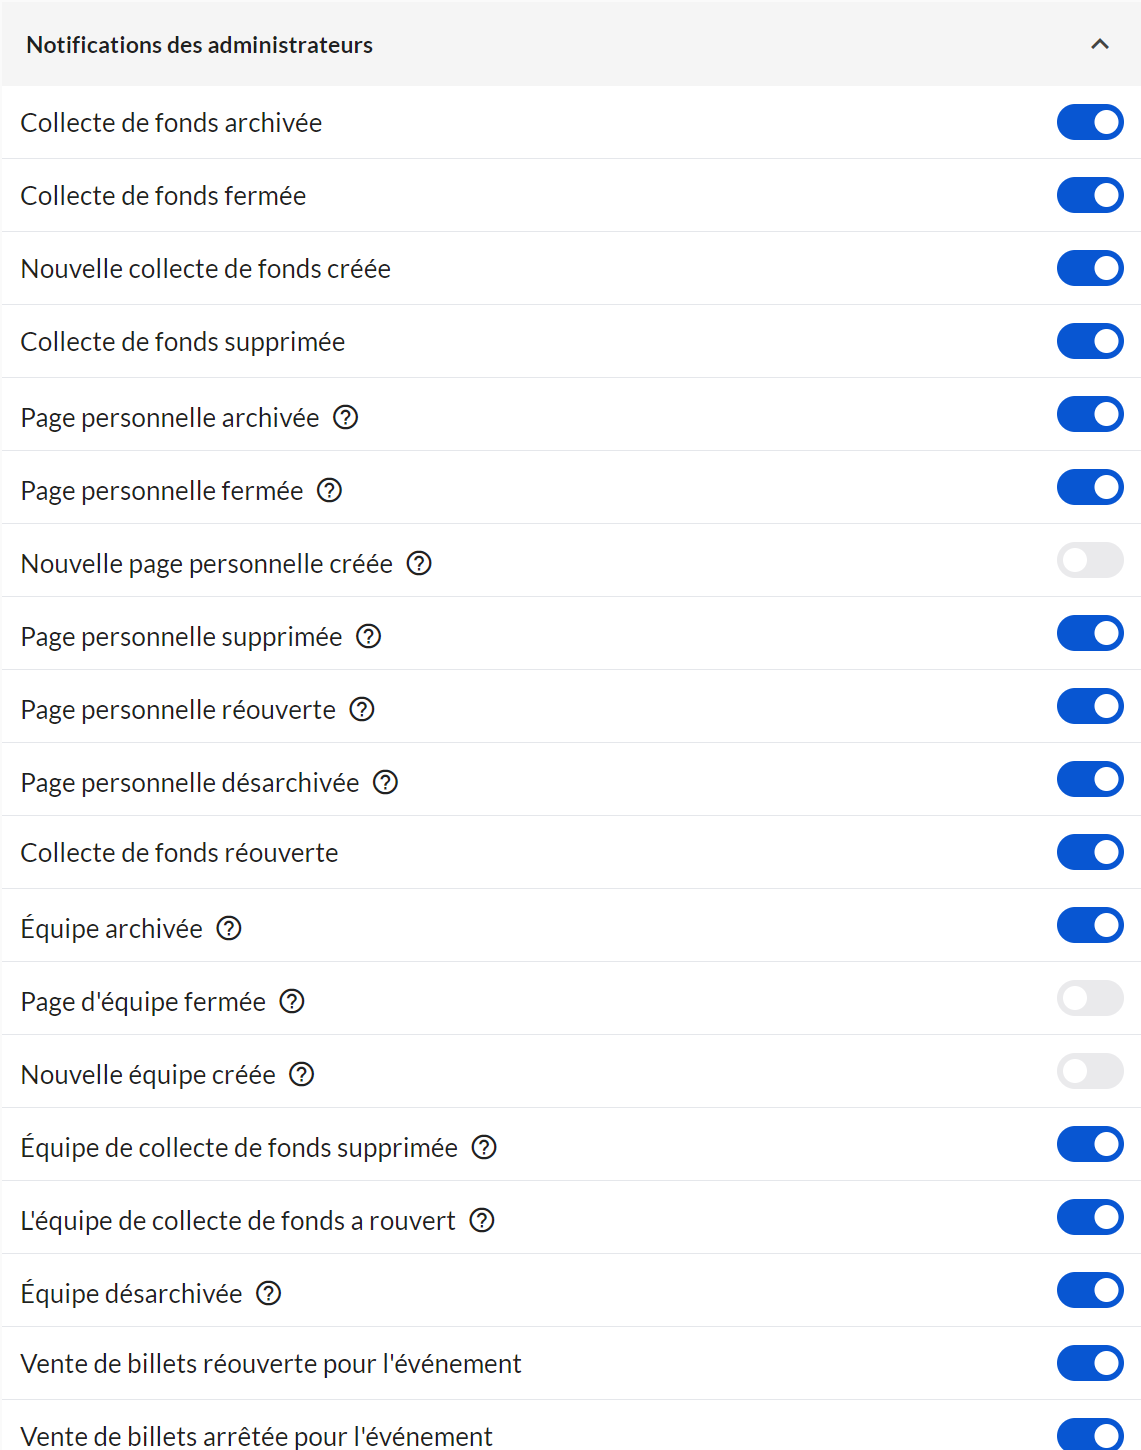Image resolution: width=1141 pixels, height=1450 pixels.
Task: Click question mark beside Page personnelle réouverte
Action: 362,709
